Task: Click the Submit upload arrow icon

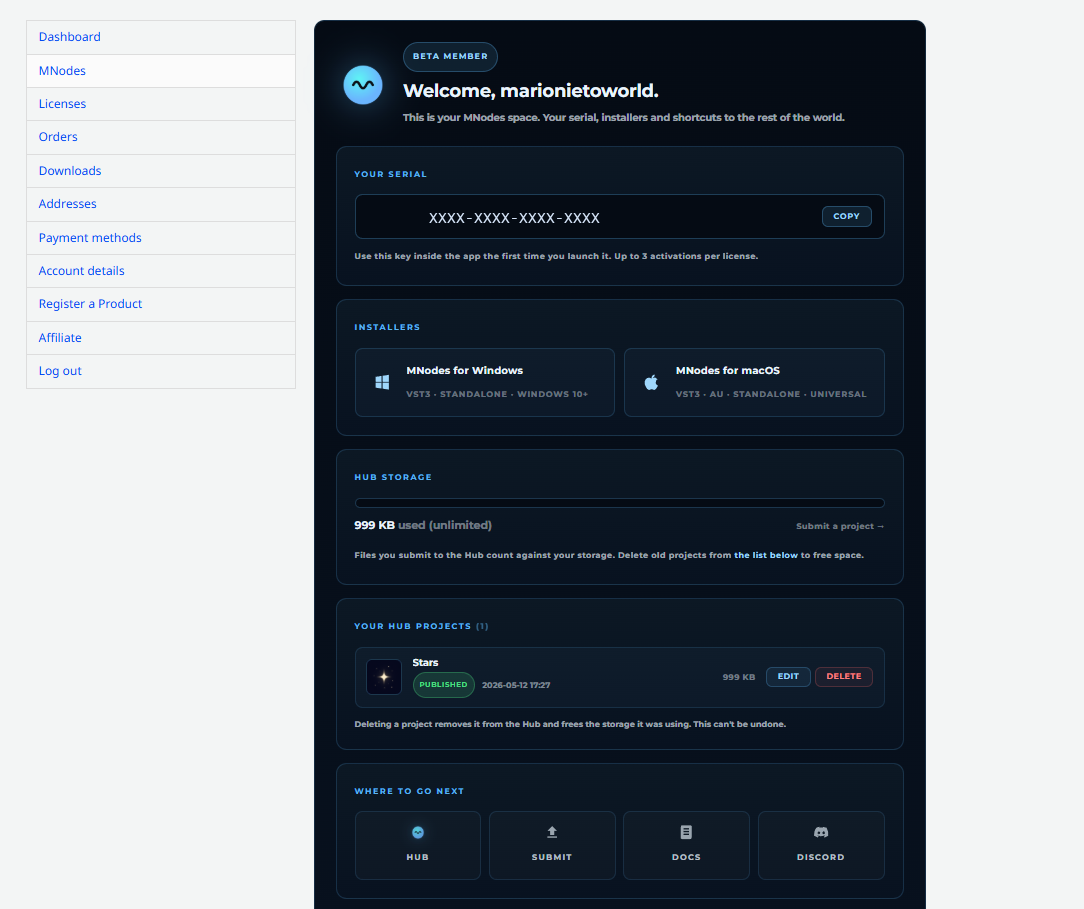Action: (x=552, y=832)
